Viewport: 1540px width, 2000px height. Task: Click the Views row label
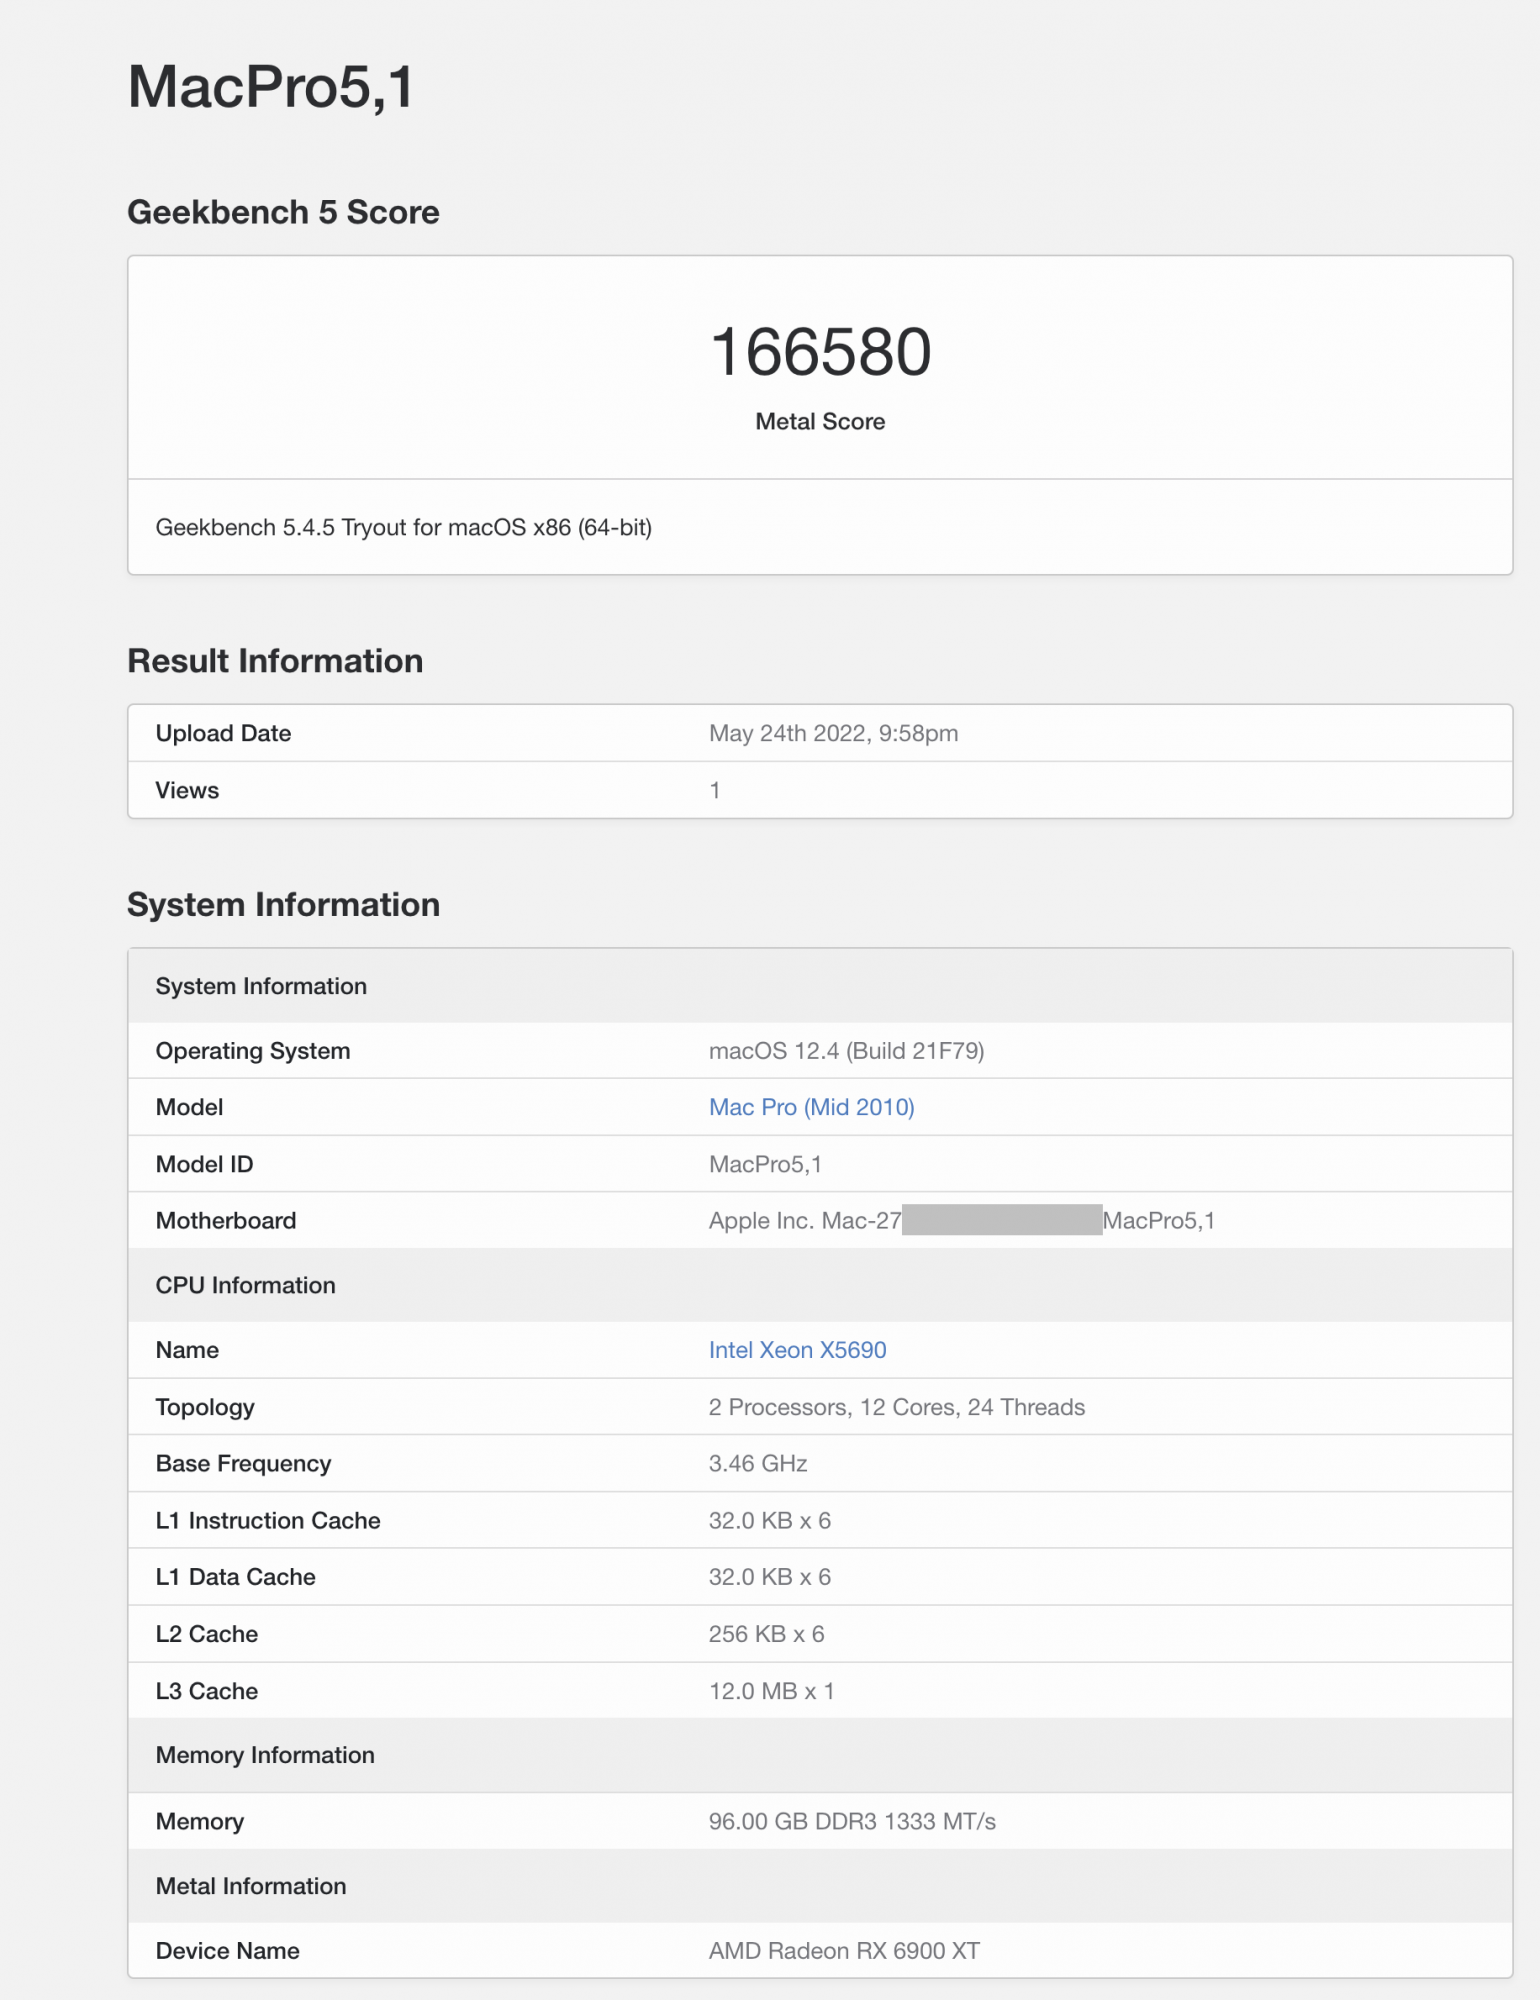[x=187, y=790]
